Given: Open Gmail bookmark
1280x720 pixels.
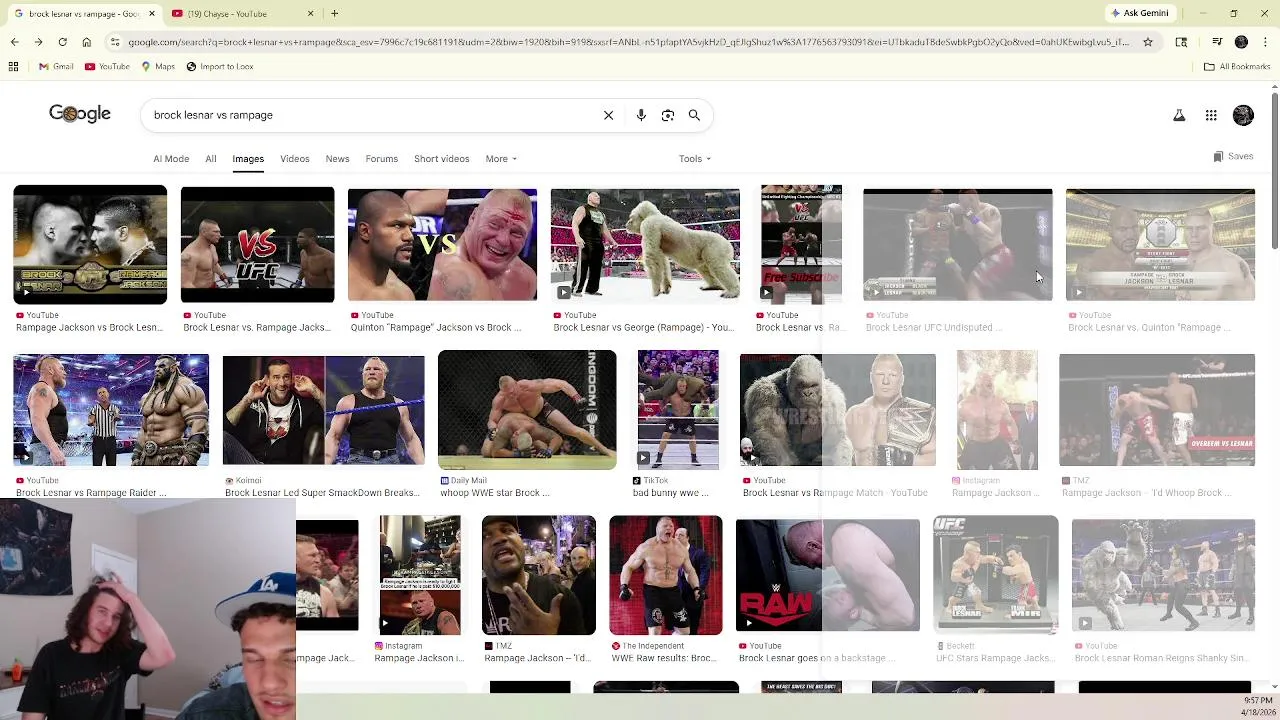Looking at the screenshot, I should (56, 66).
